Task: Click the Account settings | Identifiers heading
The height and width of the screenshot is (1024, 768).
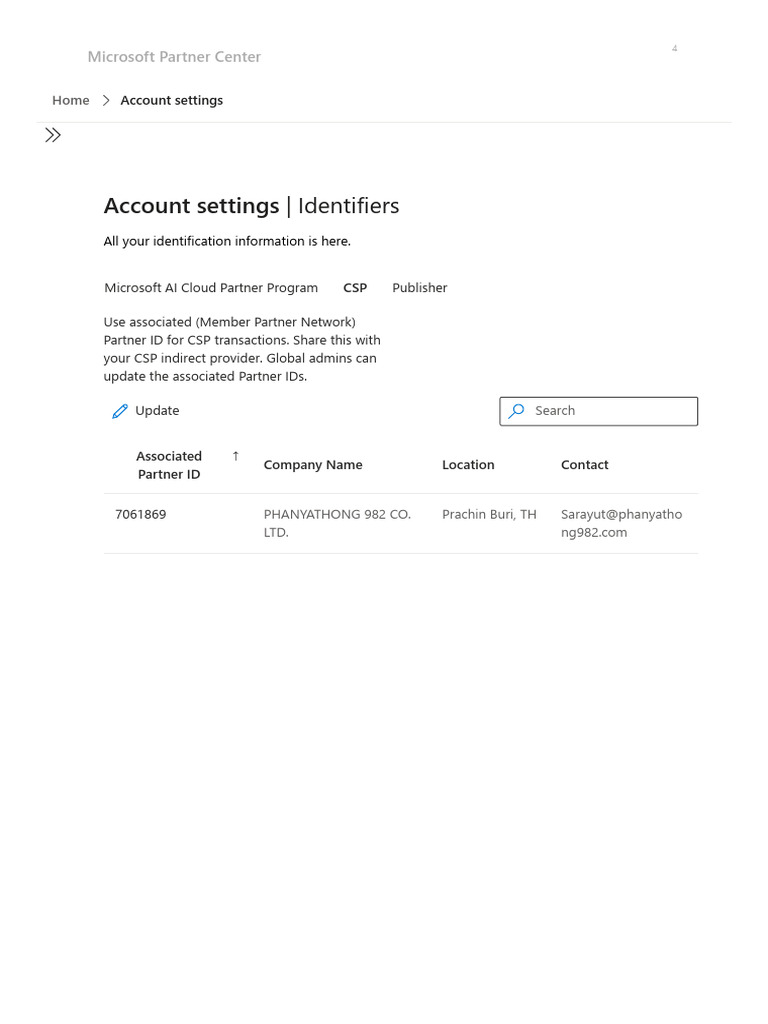Action: coord(251,206)
